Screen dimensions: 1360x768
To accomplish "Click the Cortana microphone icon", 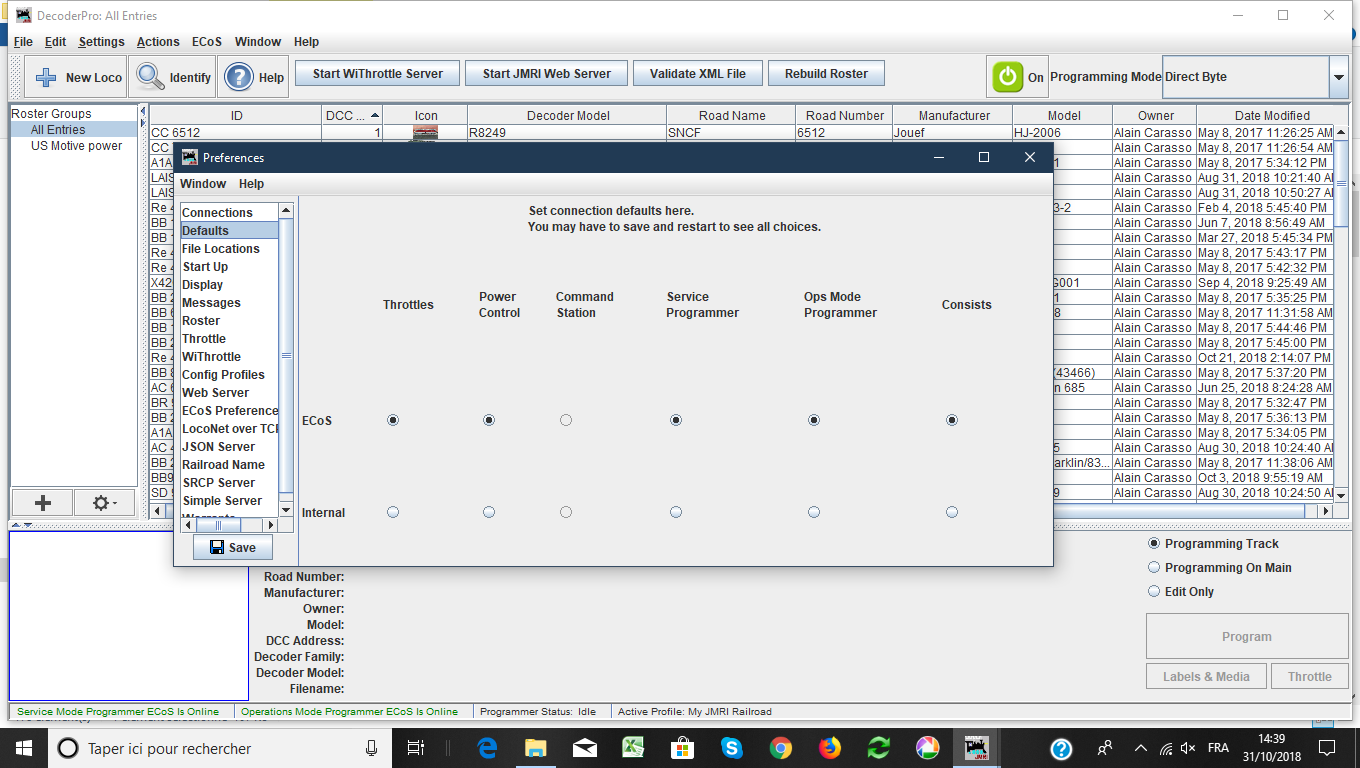I will pyautogui.click(x=372, y=748).
